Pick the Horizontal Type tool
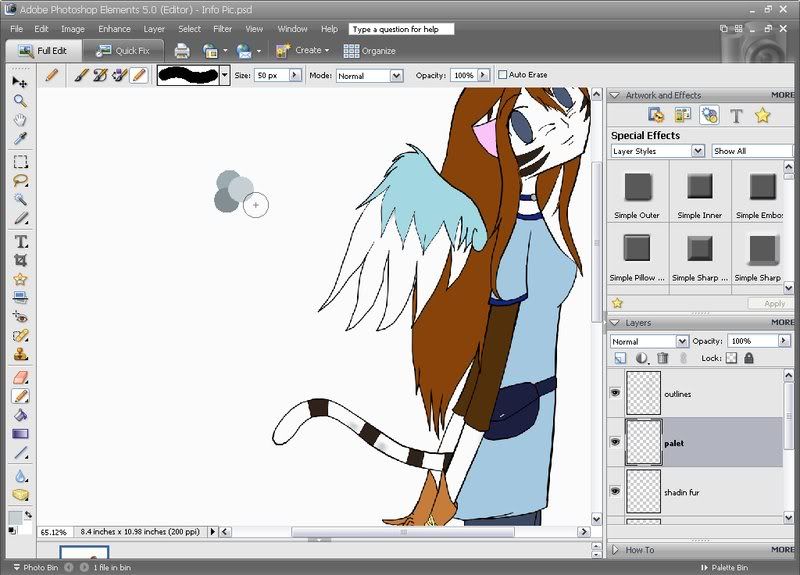The height and width of the screenshot is (575, 800). click(21, 241)
